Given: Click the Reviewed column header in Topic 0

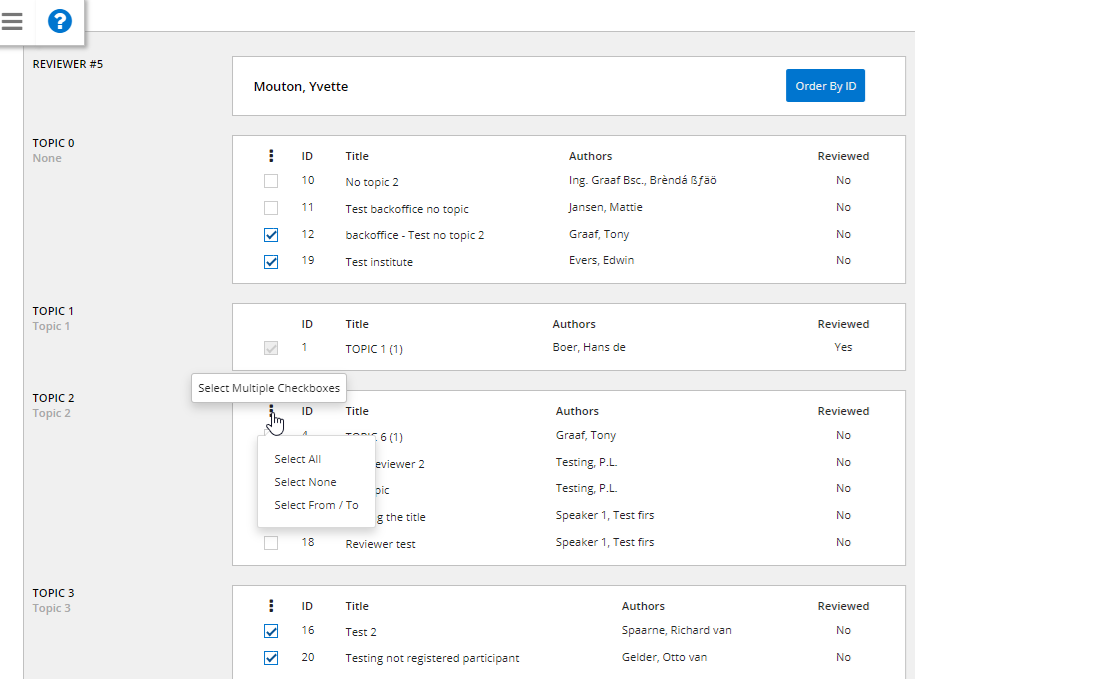Looking at the screenshot, I should [843, 156].
